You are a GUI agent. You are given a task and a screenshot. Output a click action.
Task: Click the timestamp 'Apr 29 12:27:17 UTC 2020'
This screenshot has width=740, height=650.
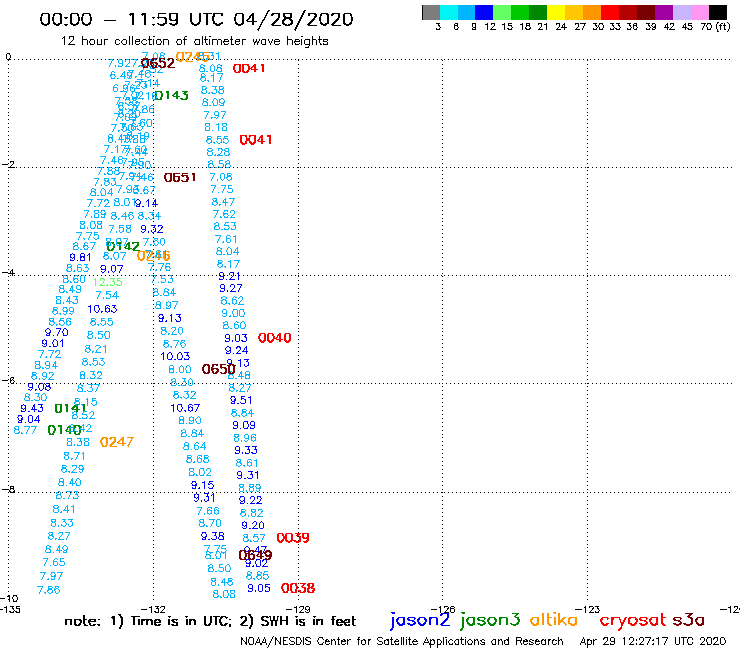tap(653, 642)
